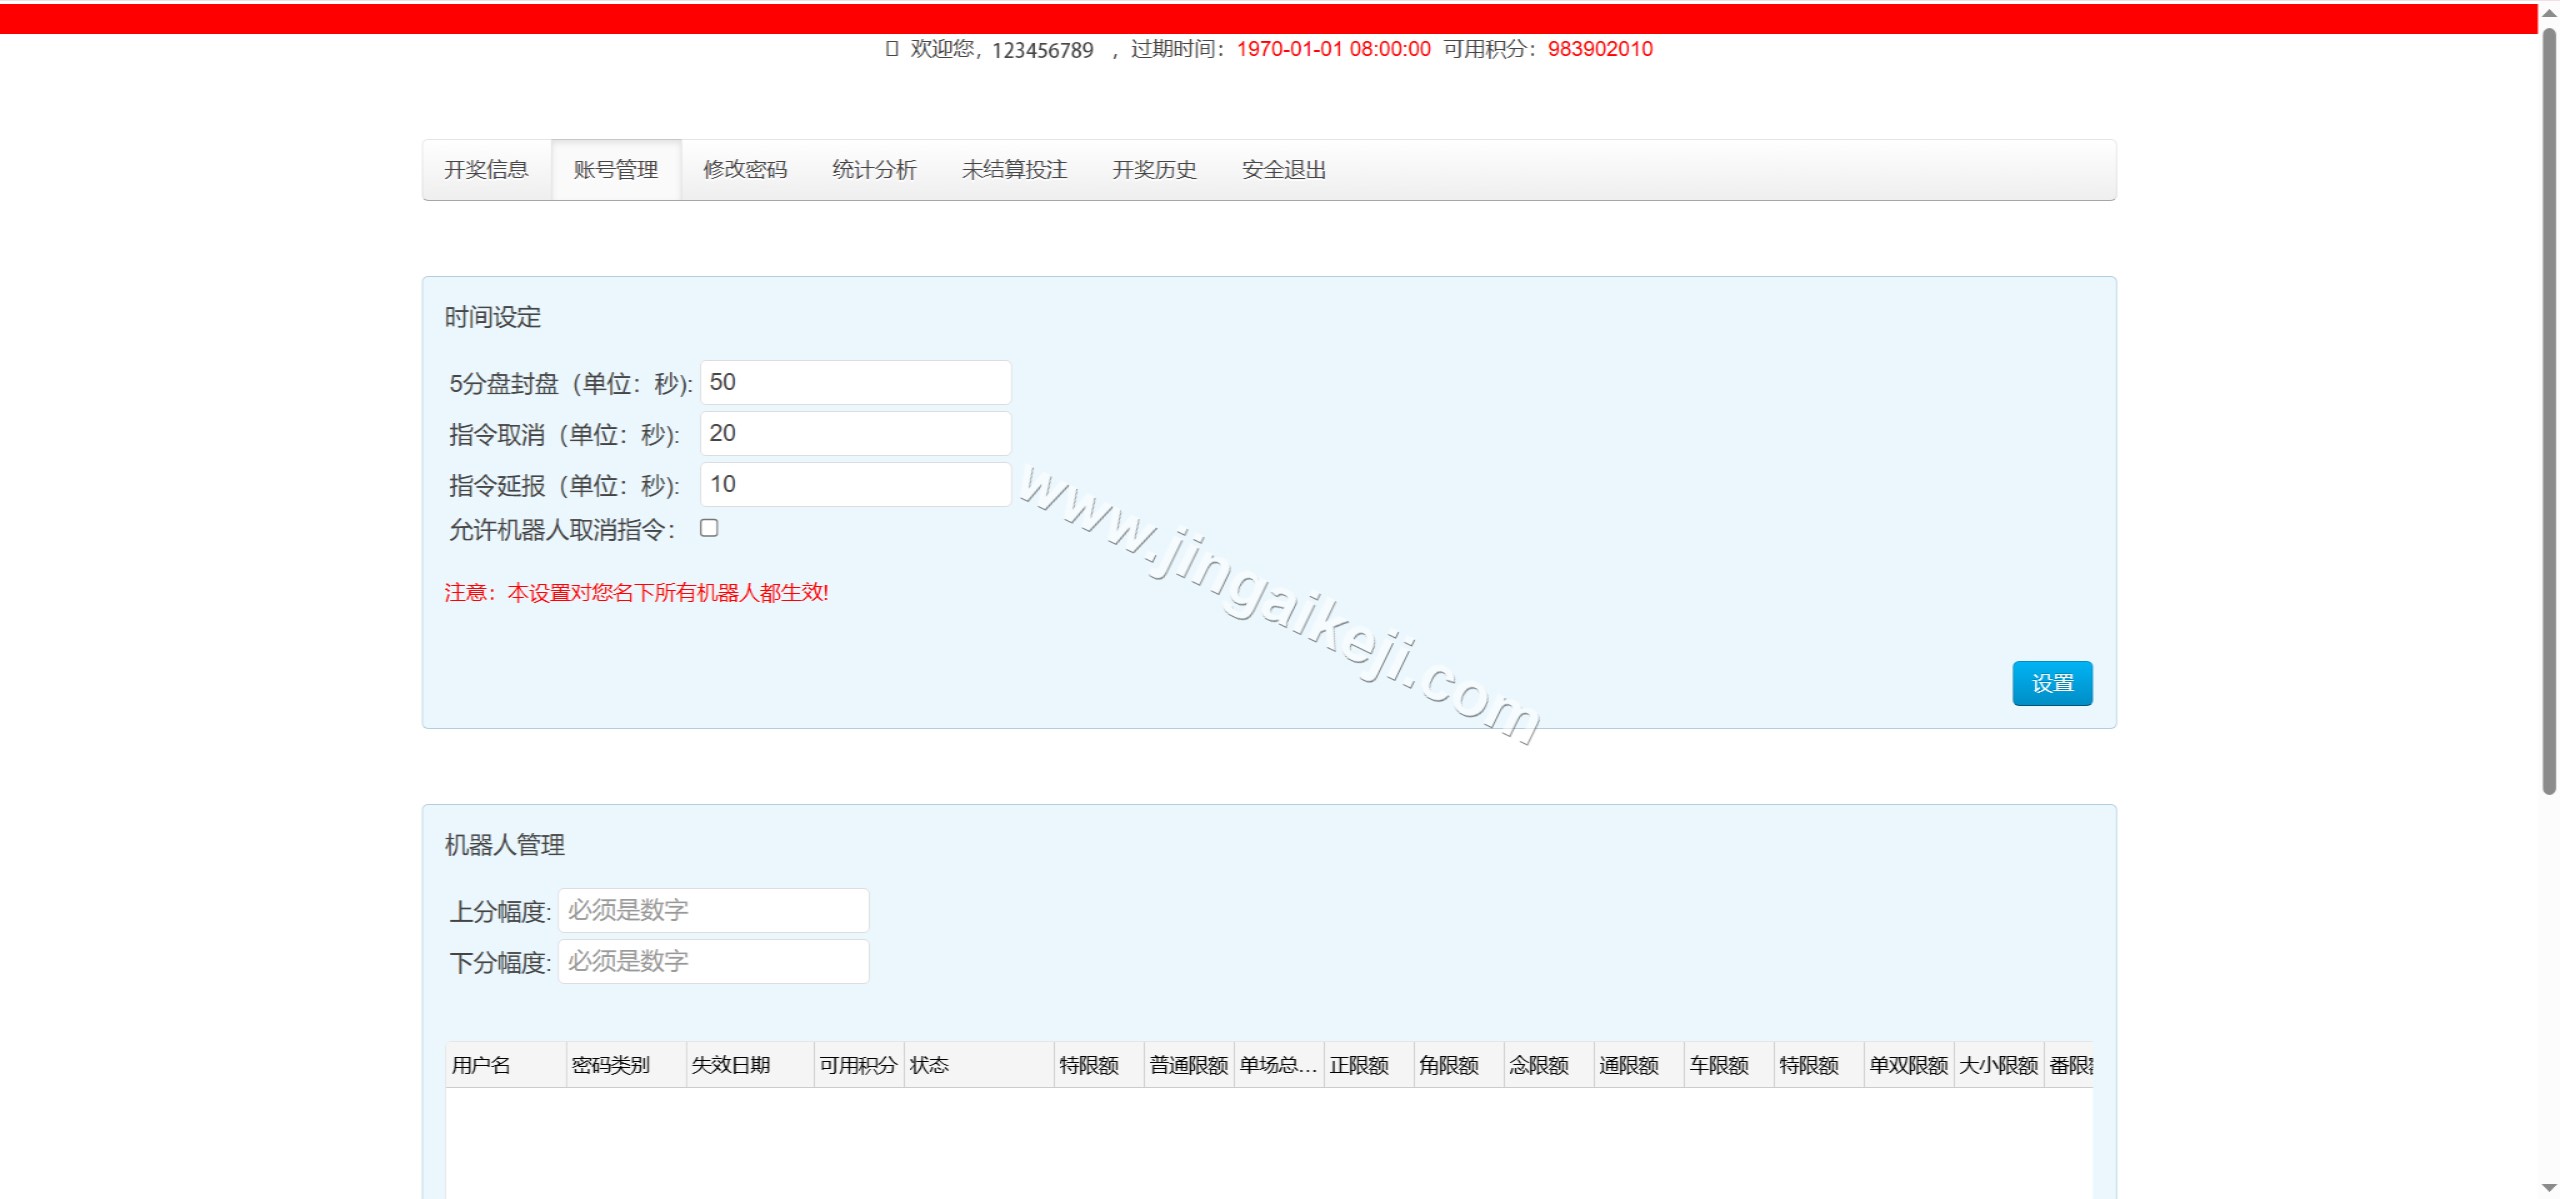Open the 开奖信息 tab

coord(486,170)
